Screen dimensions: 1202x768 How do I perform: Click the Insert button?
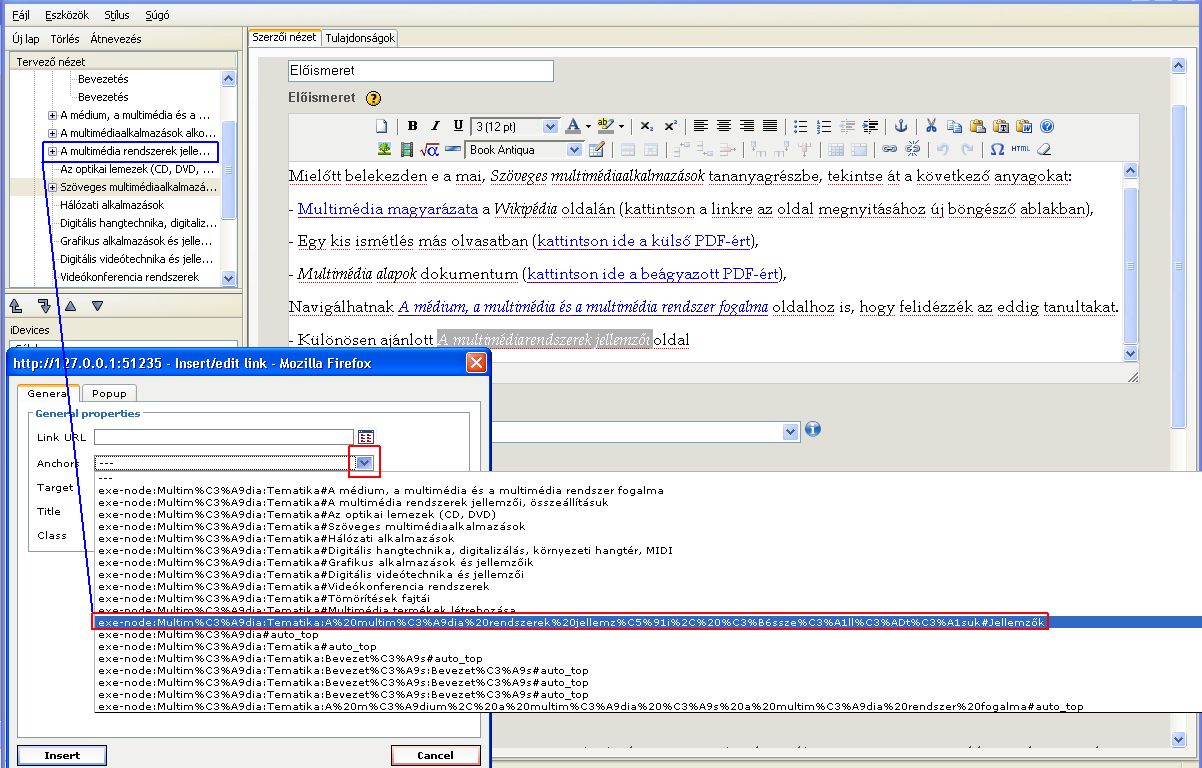[x=62, y=755]
